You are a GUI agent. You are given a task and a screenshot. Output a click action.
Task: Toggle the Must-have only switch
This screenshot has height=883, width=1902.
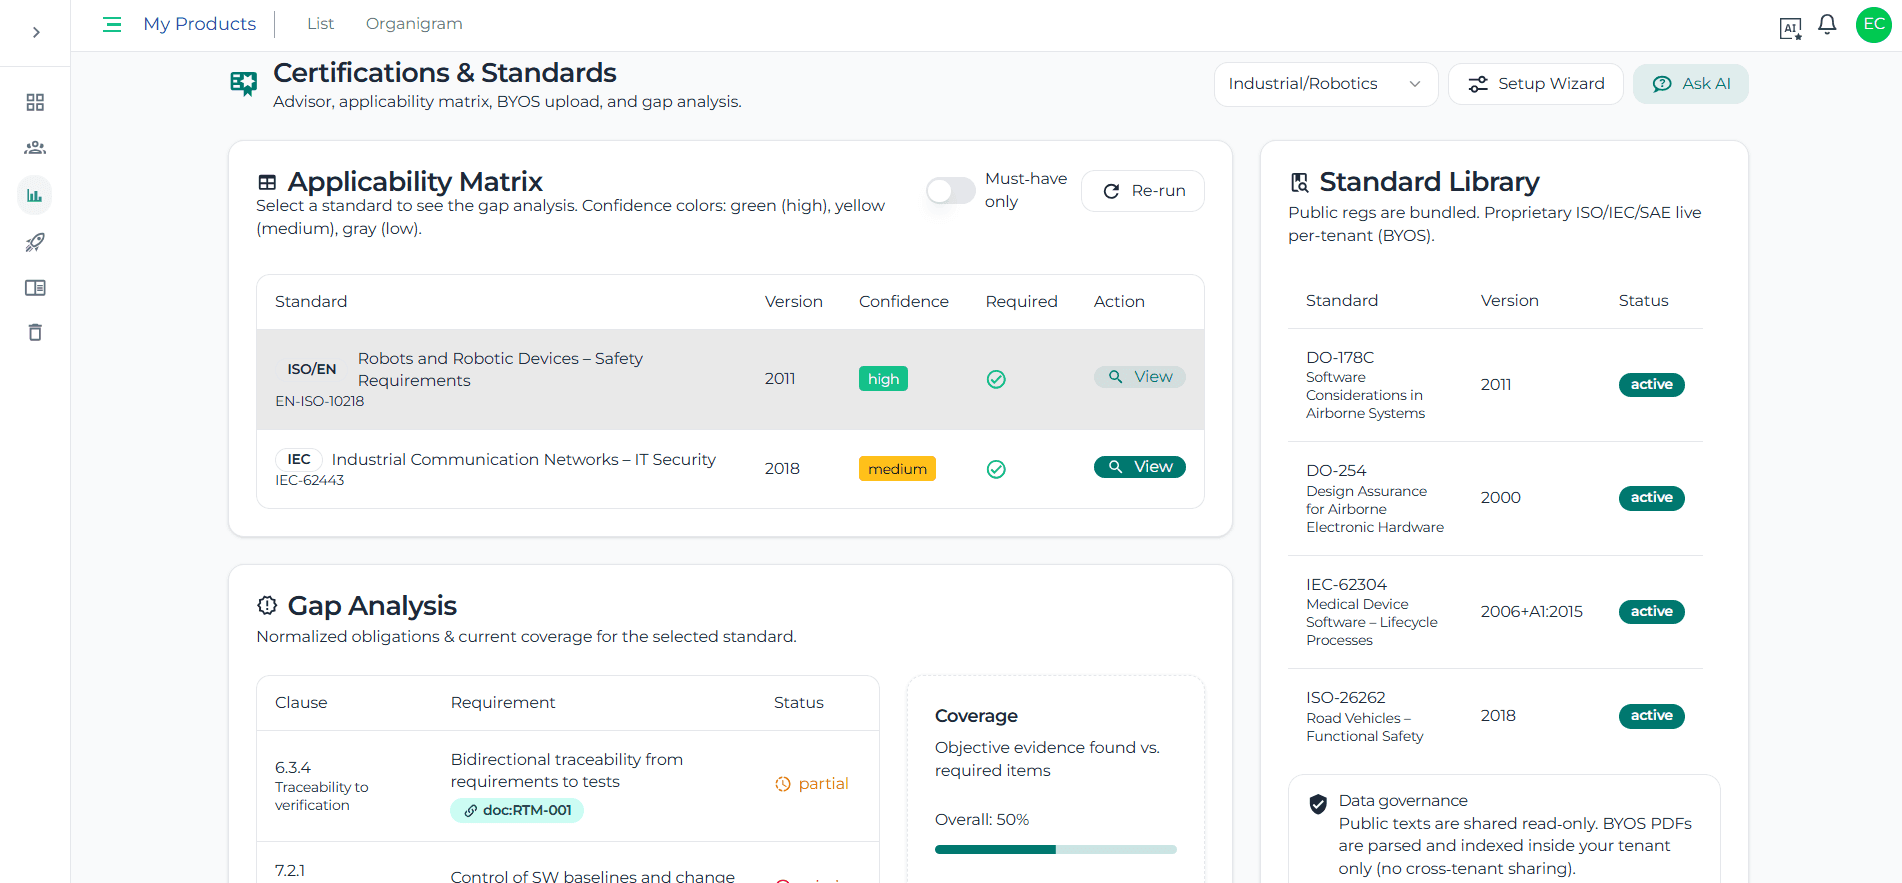[x=950, y=190]
